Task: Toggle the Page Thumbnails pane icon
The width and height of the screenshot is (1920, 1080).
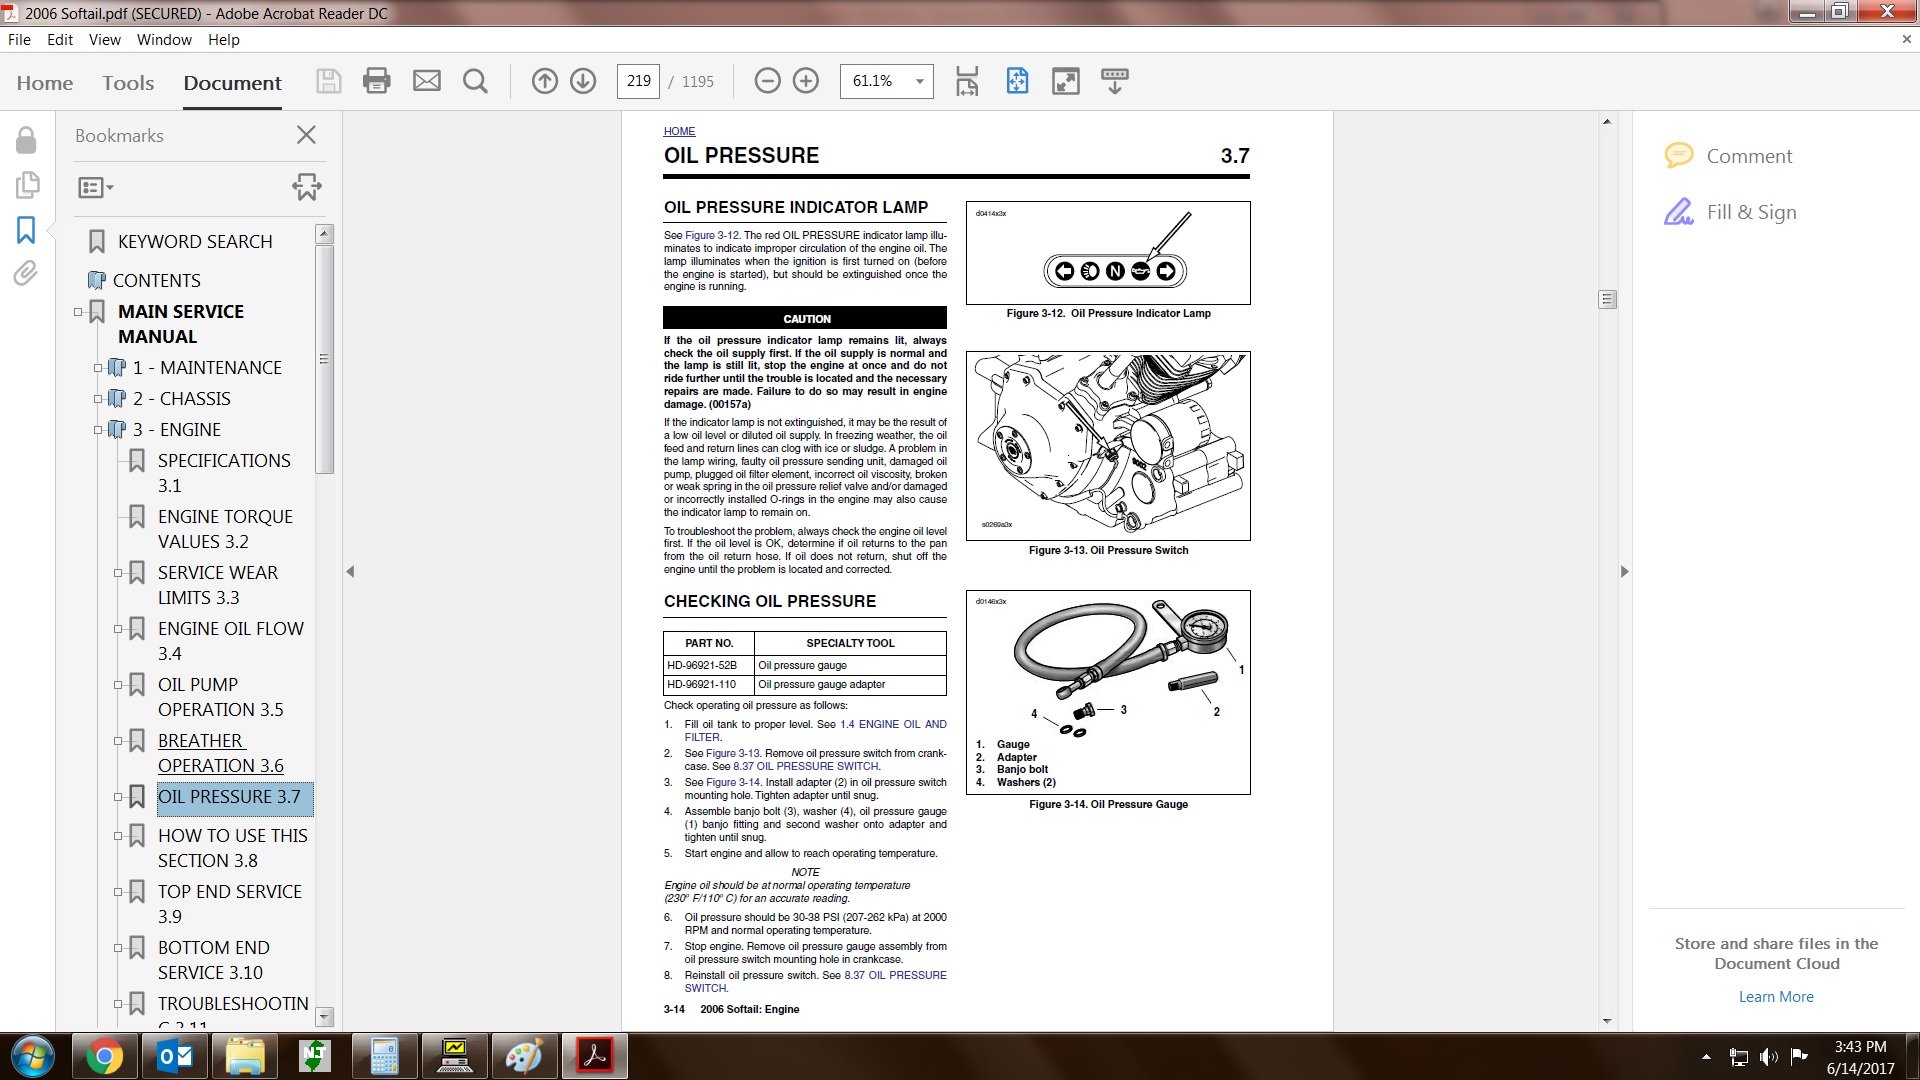Action: click(27, 185)
